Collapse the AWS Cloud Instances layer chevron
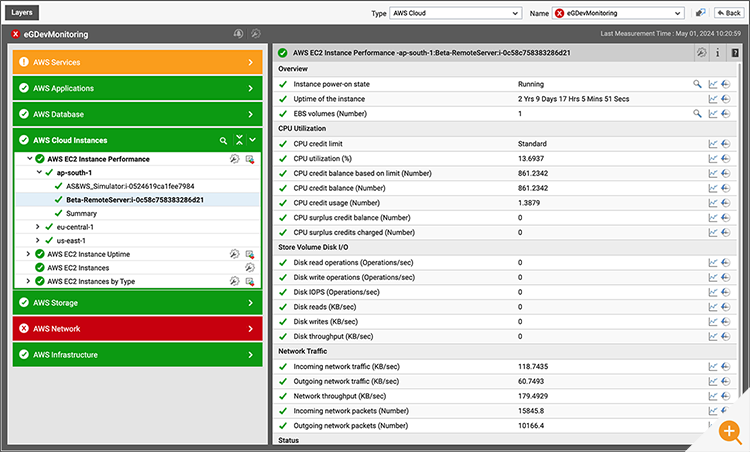 tap(253, 140)
